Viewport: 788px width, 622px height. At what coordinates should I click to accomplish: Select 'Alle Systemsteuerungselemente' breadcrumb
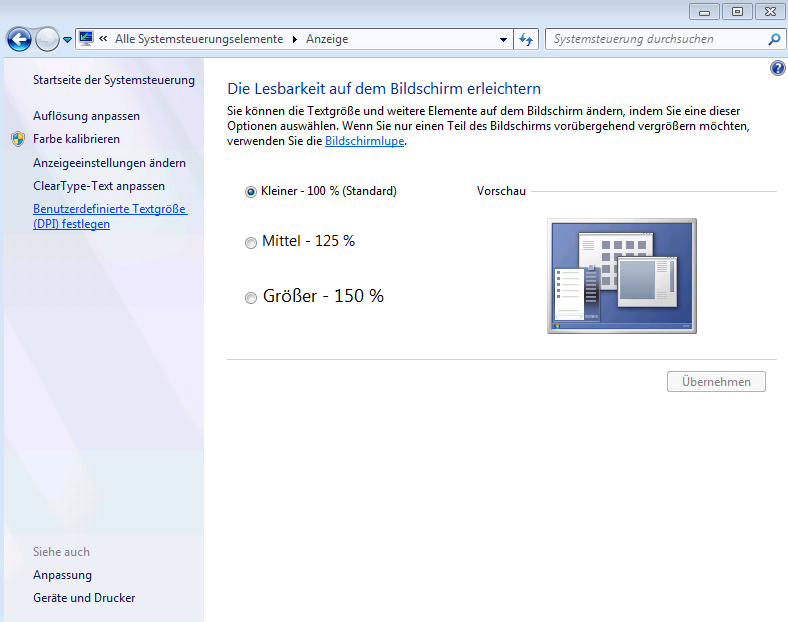pyautogui.click(x=199, y=39)
